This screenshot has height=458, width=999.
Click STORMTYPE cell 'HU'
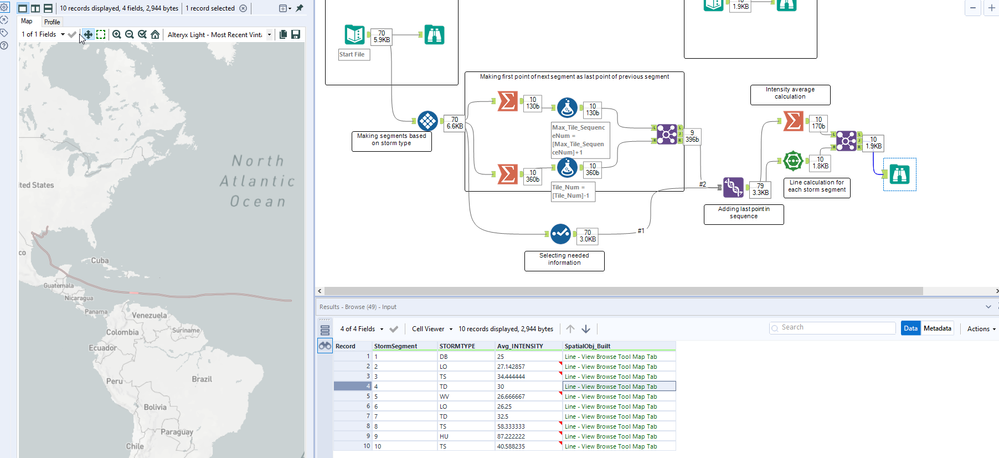click(466, 436)
